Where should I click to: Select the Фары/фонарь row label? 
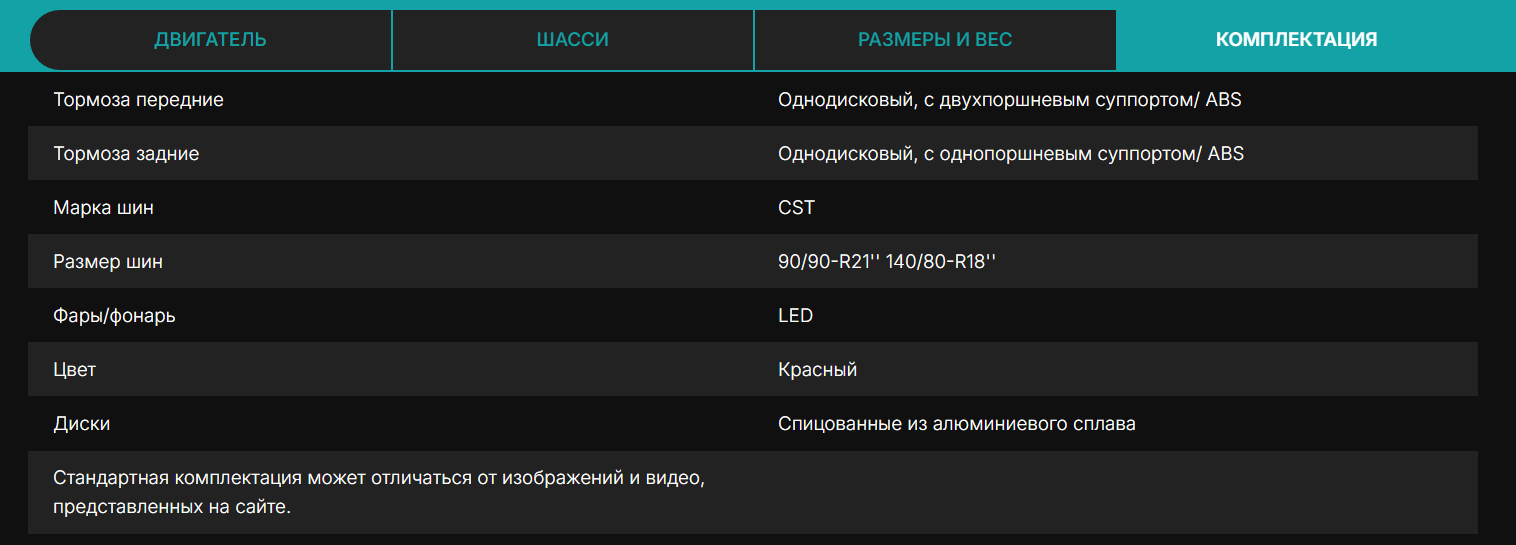(114, 316)
